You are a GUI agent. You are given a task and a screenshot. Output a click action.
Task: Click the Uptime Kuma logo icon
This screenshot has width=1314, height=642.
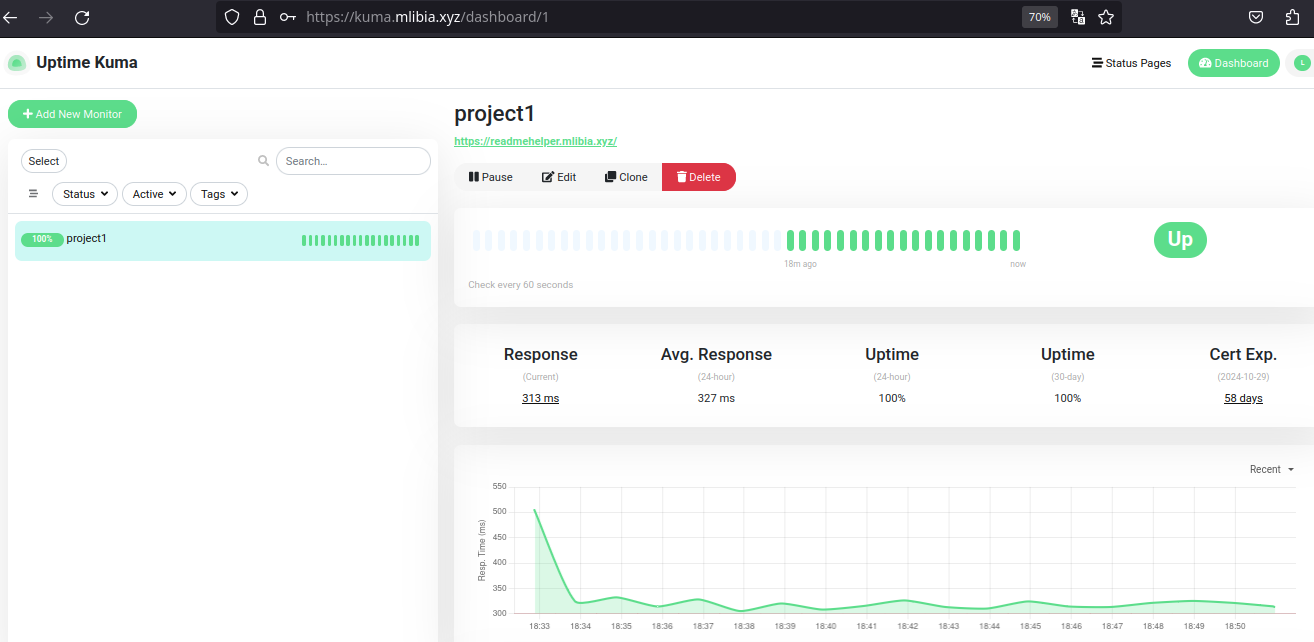(x=16, y=62)
